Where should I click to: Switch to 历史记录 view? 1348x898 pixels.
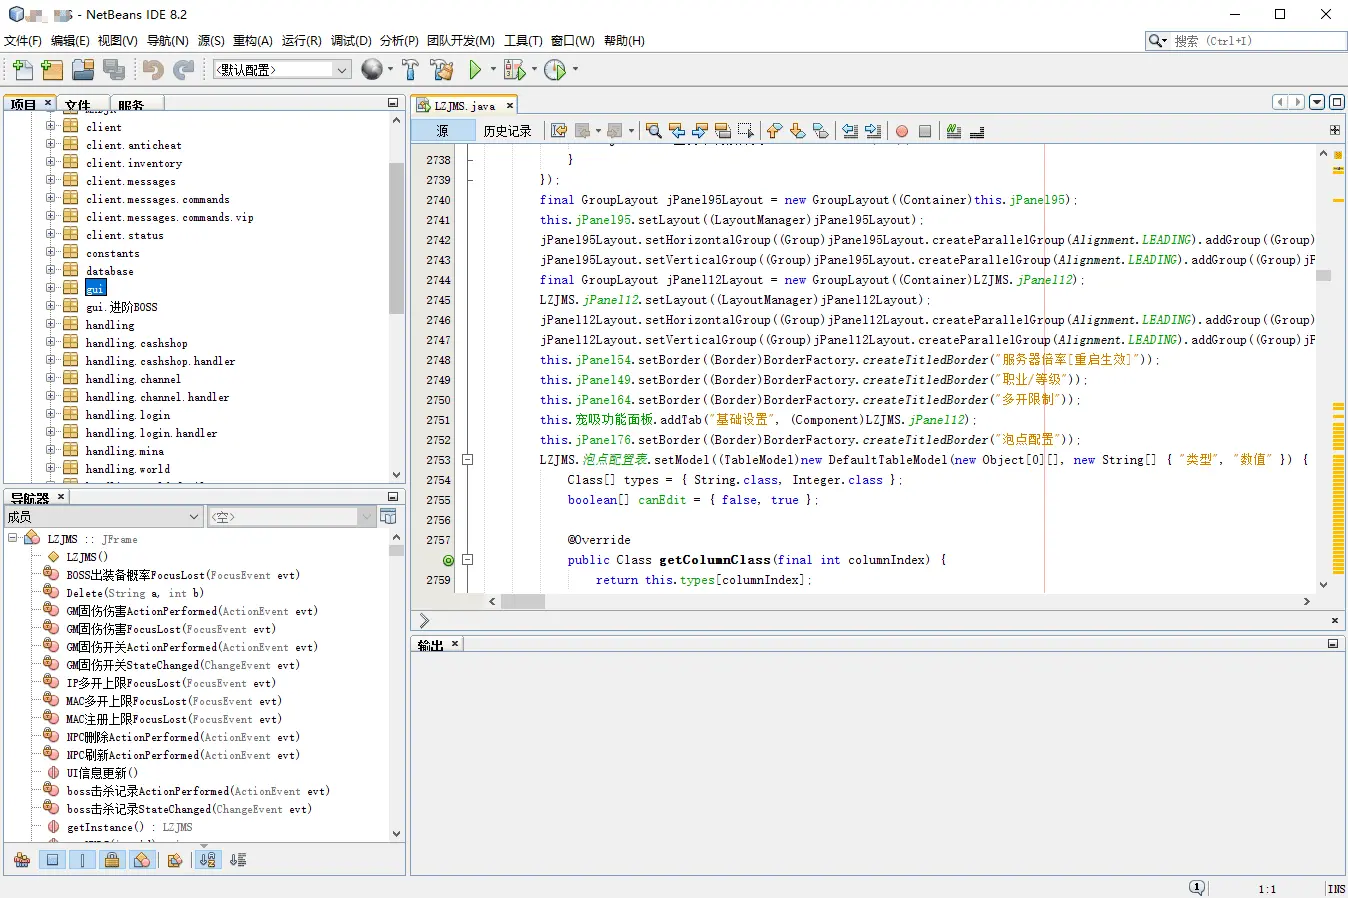[507, 131]
